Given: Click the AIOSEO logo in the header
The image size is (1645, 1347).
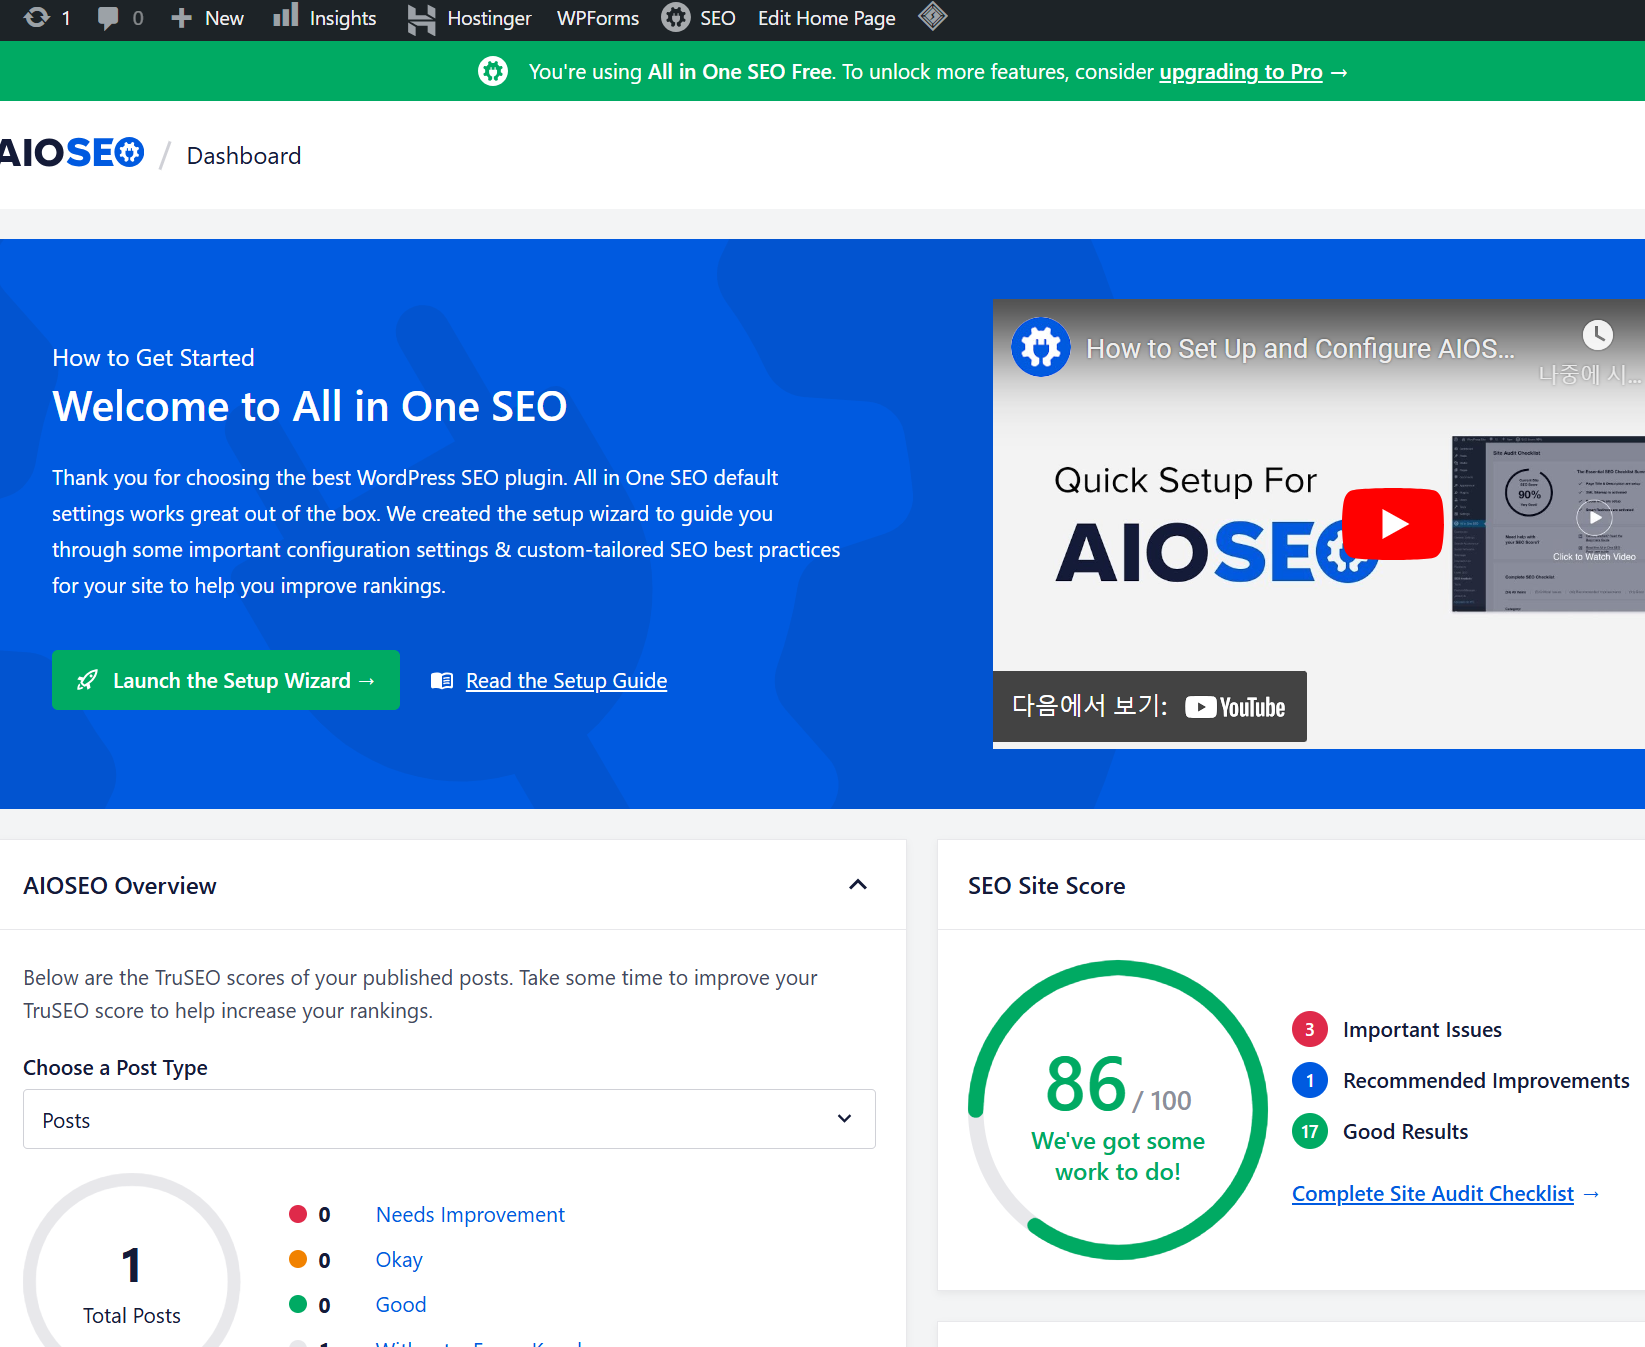Looking at the screenshot, I should (72, 153).
